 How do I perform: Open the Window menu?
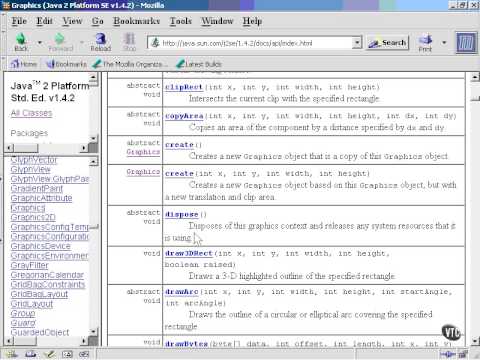(x=217, y=21)
